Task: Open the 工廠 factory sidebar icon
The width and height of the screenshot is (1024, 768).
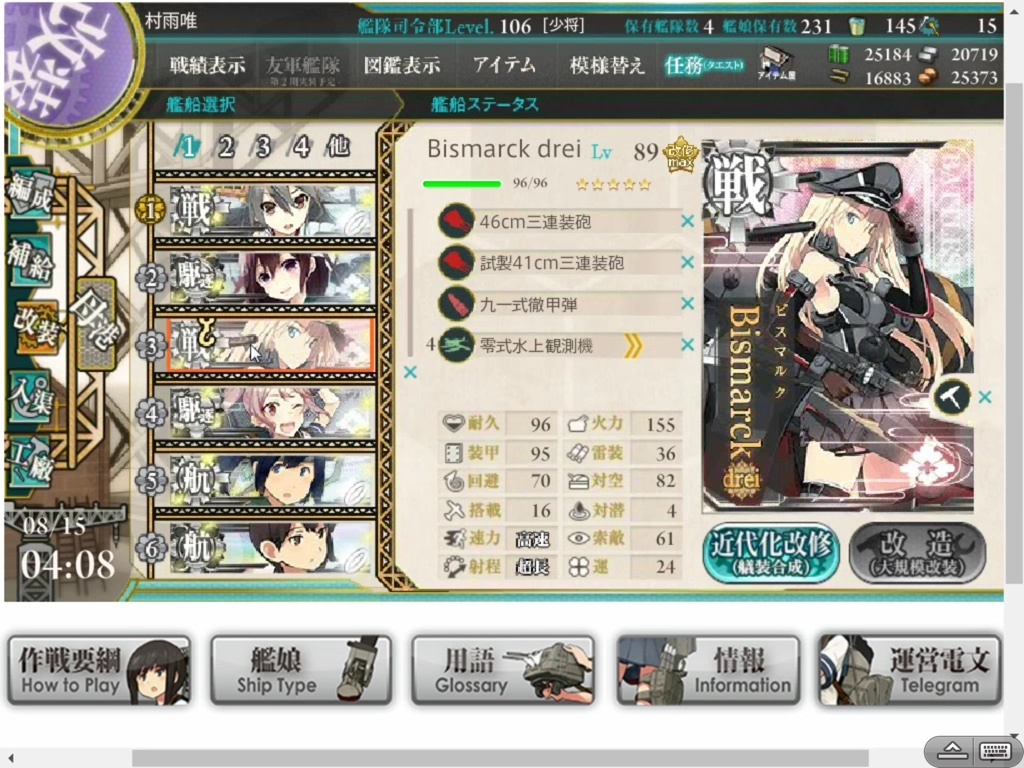Action: tap(30, 461)
